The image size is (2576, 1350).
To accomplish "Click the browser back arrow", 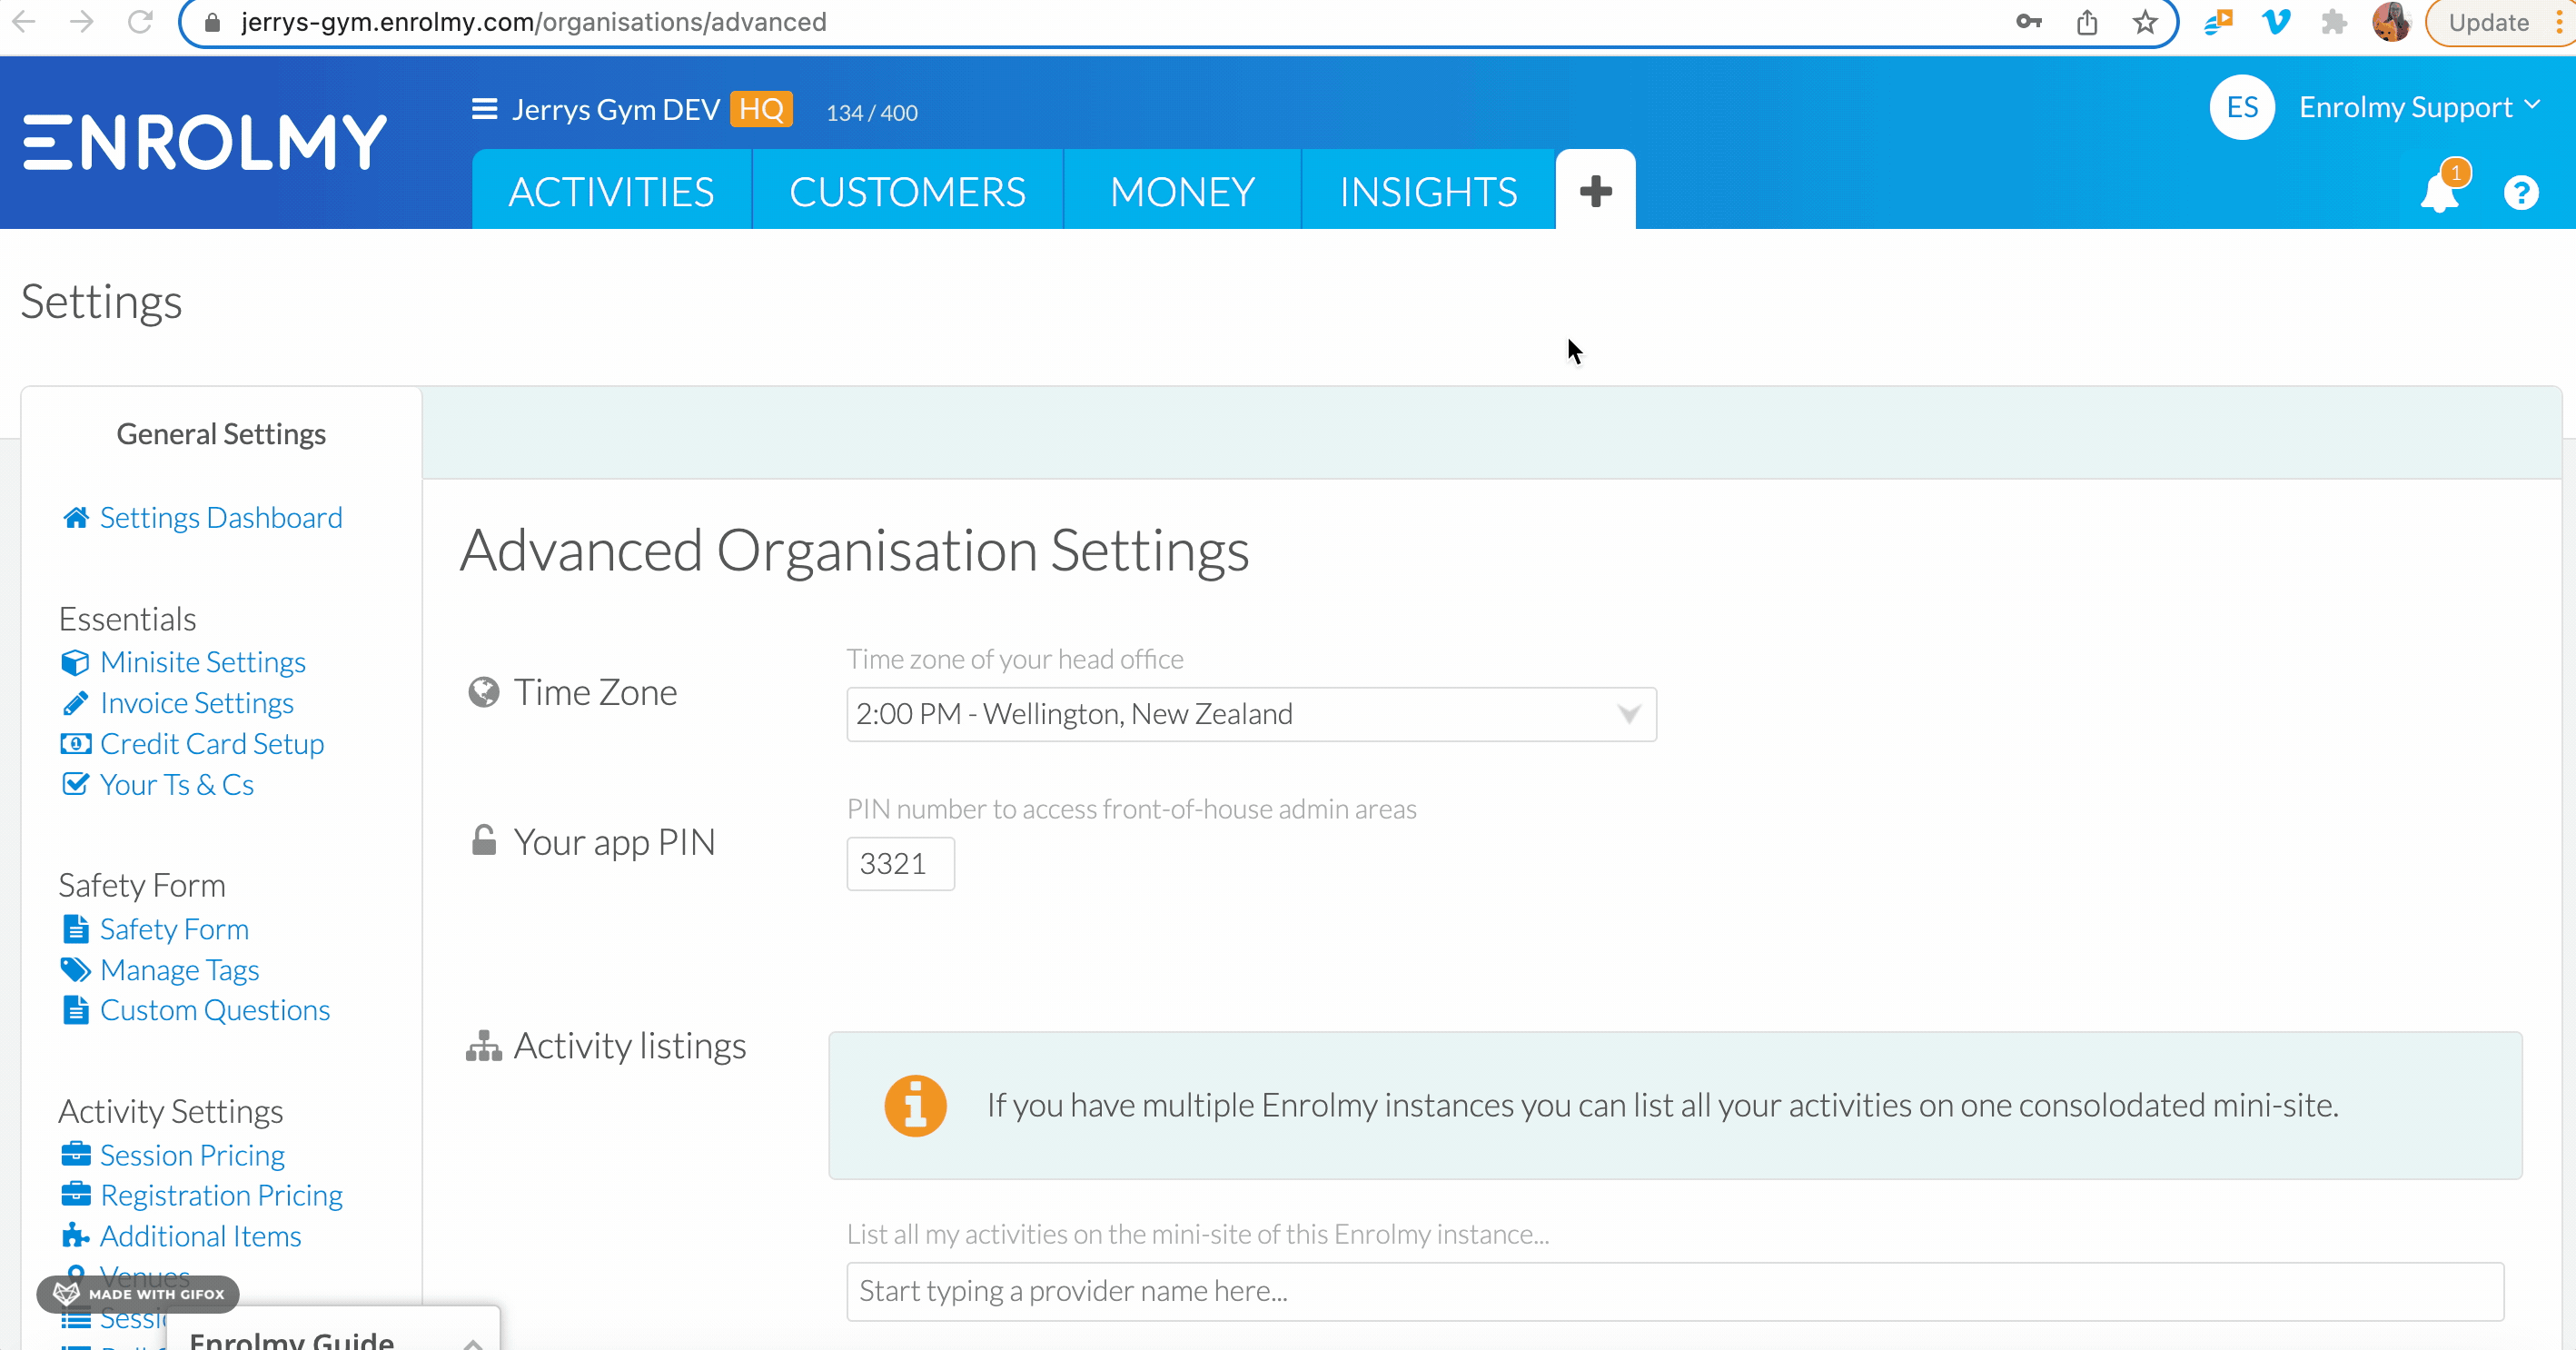I will (x=23, y=21).
